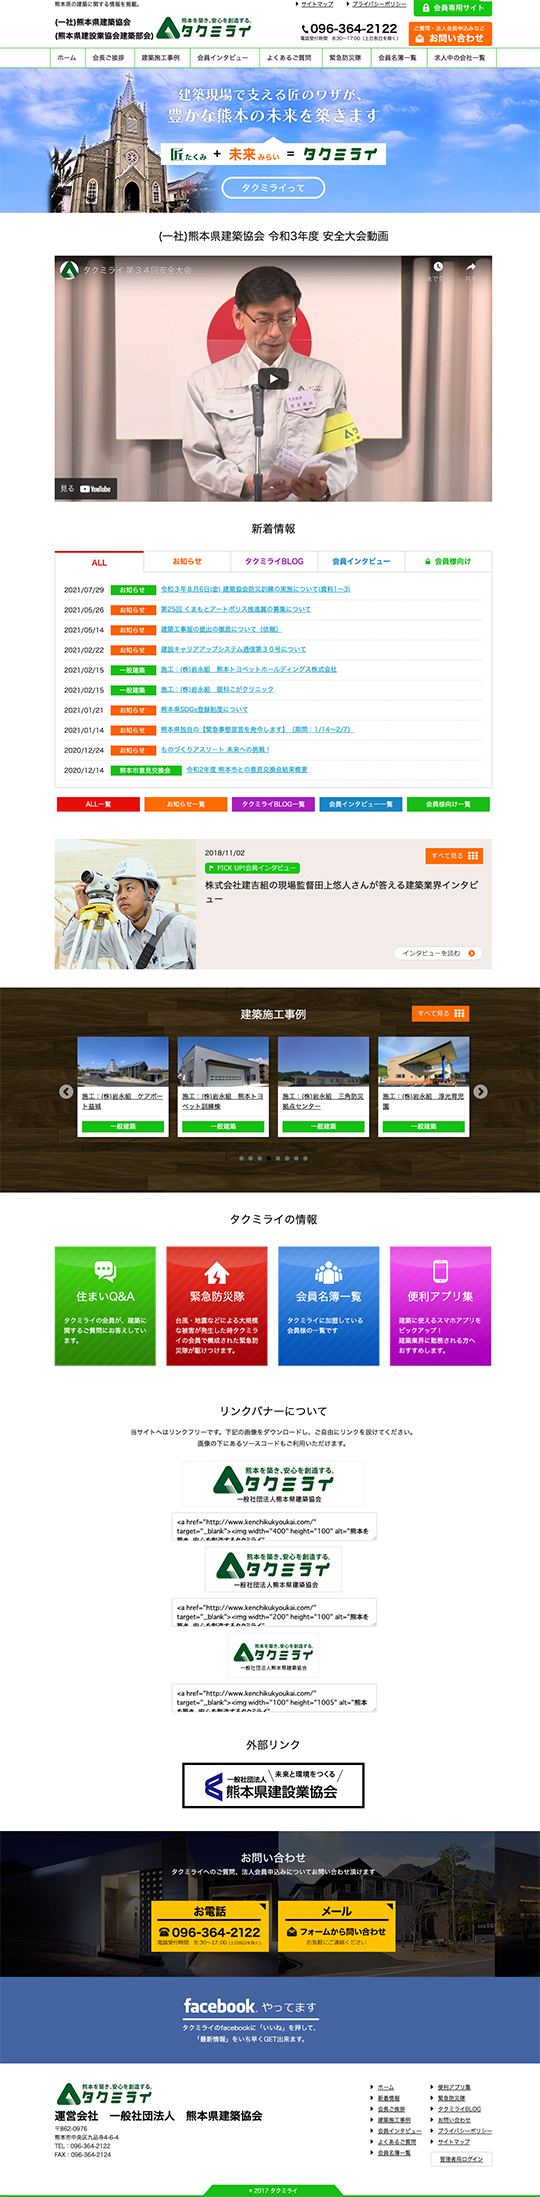The height and width of the screenshot is (2197, 540).
Task: Open the surveyor interview photo
Action: (x=125, y=904)
